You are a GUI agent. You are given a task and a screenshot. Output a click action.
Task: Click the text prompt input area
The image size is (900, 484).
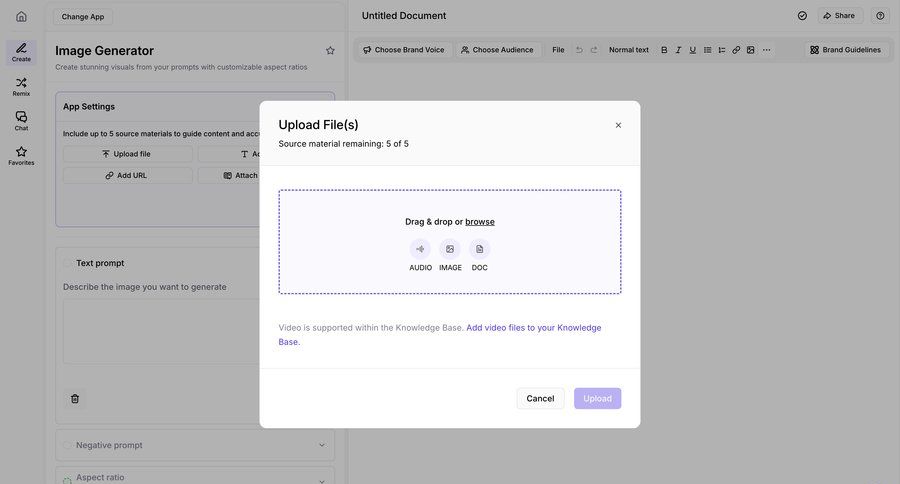(161, 331)
